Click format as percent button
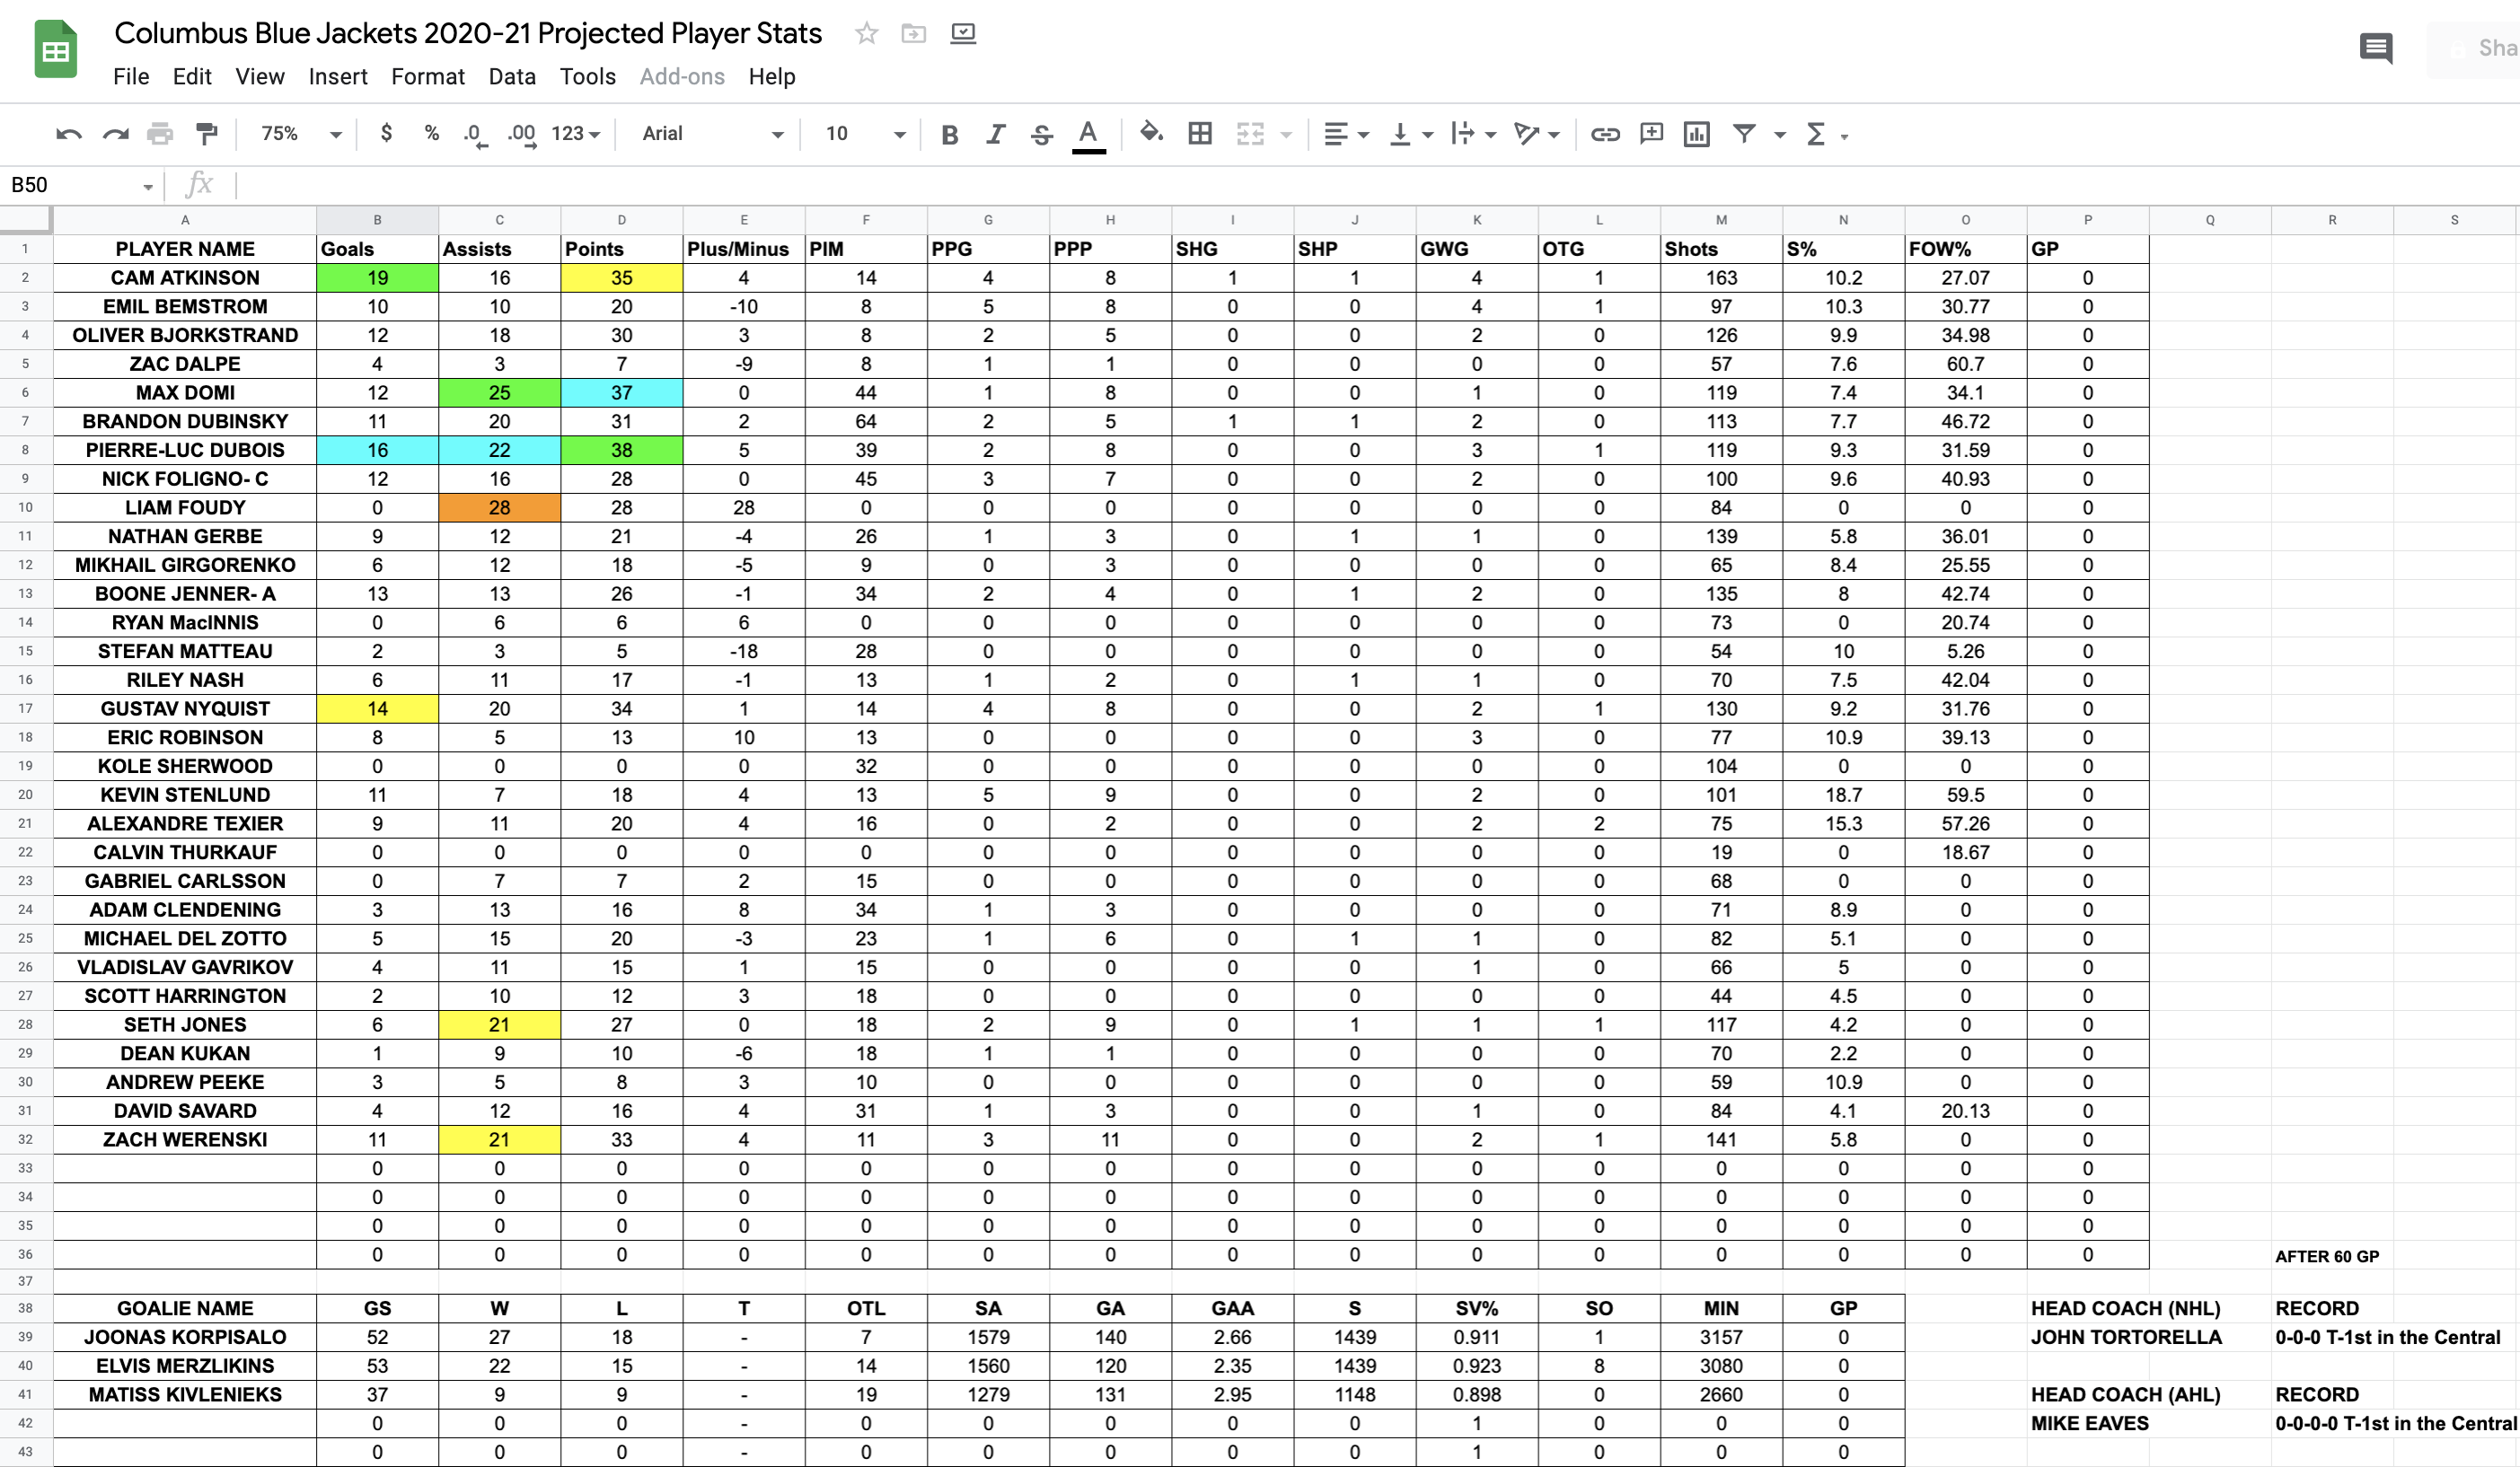2520x1467 pixels. point(431,133)
